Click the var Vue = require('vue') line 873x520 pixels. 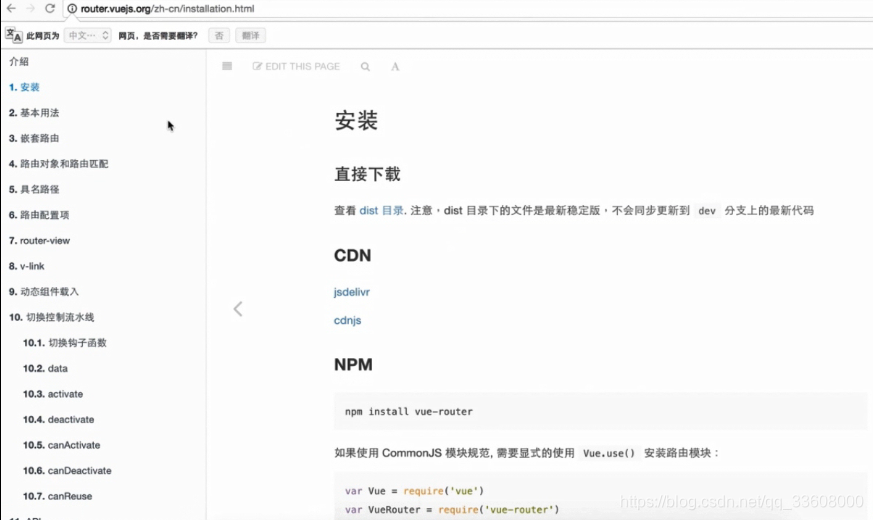click(414, 492)
